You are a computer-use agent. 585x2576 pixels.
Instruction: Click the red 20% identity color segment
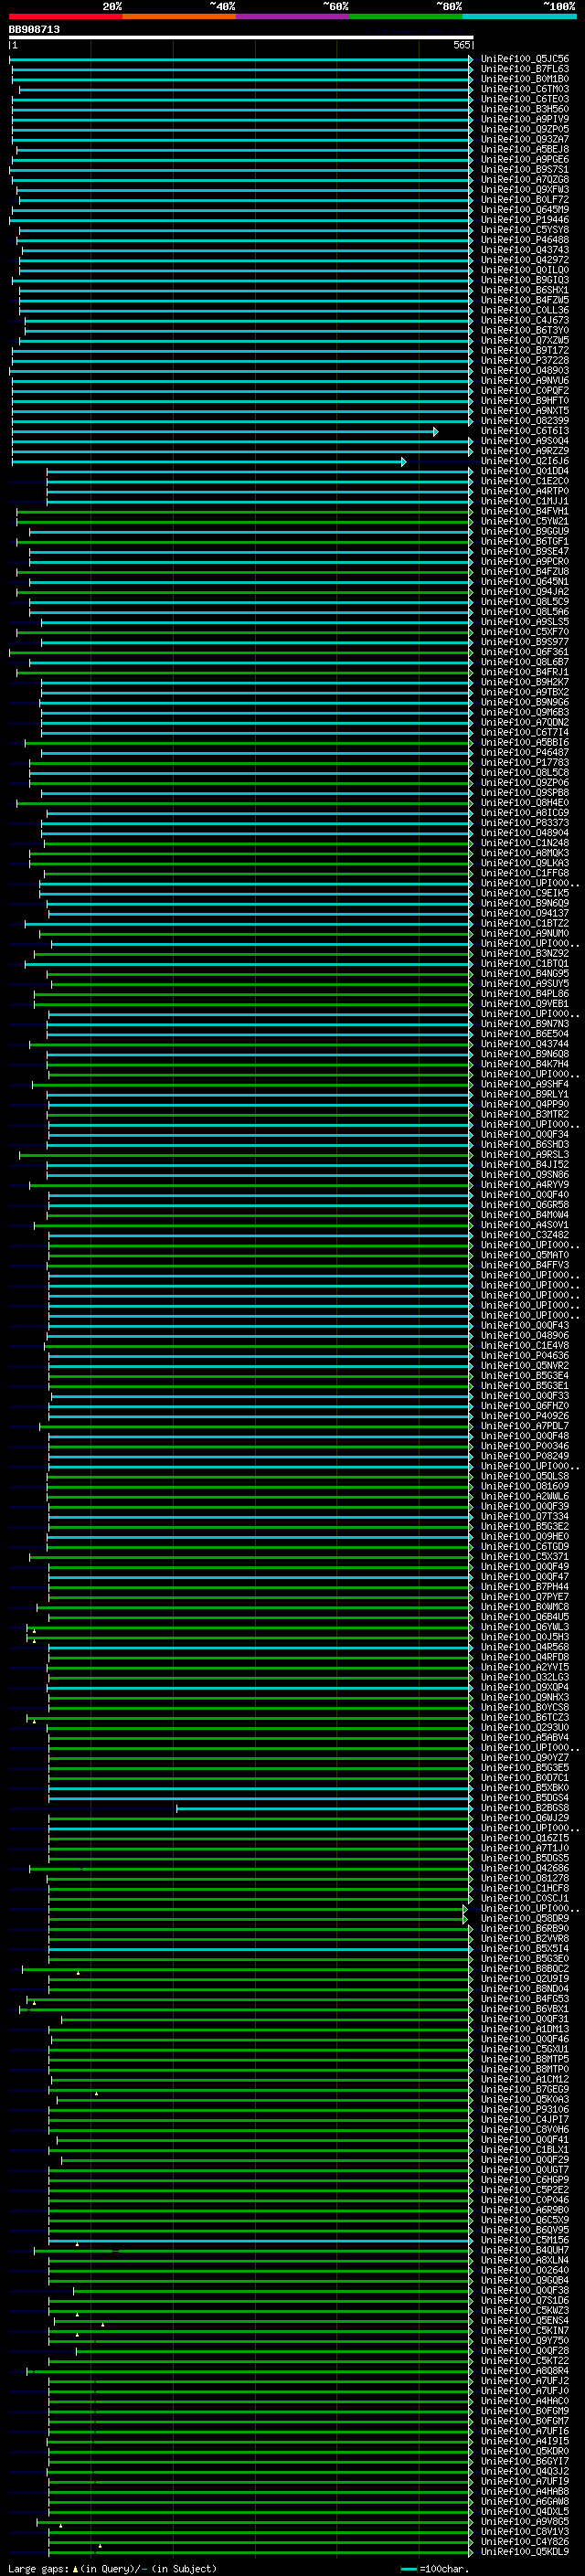click(x=65, y=16)
